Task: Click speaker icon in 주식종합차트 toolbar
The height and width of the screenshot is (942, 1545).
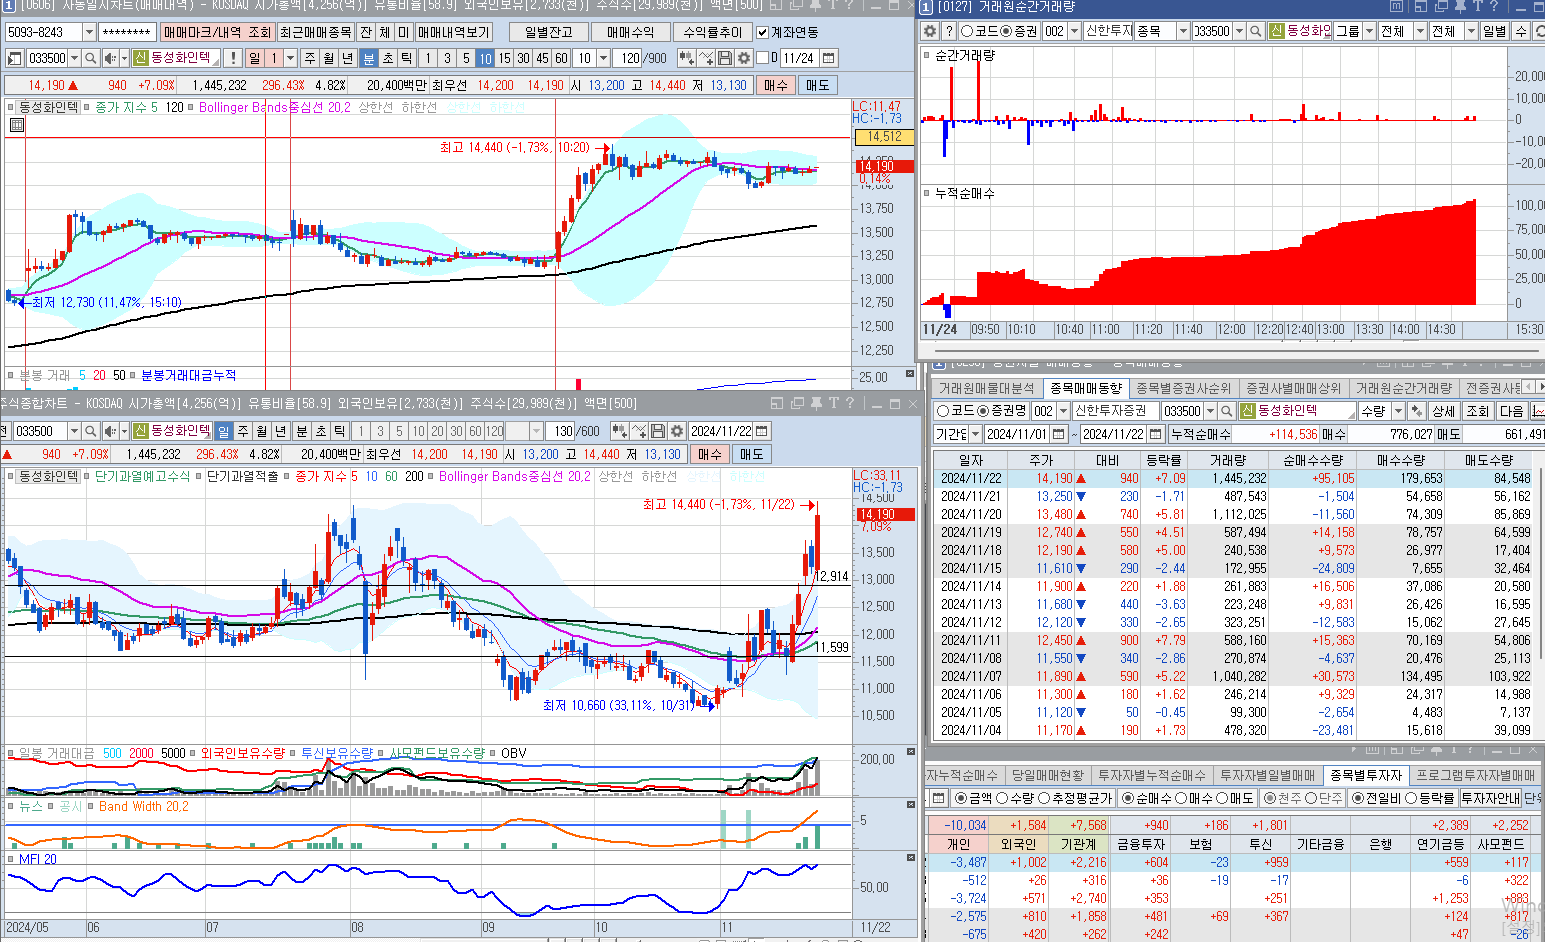Action: (111, 431)
